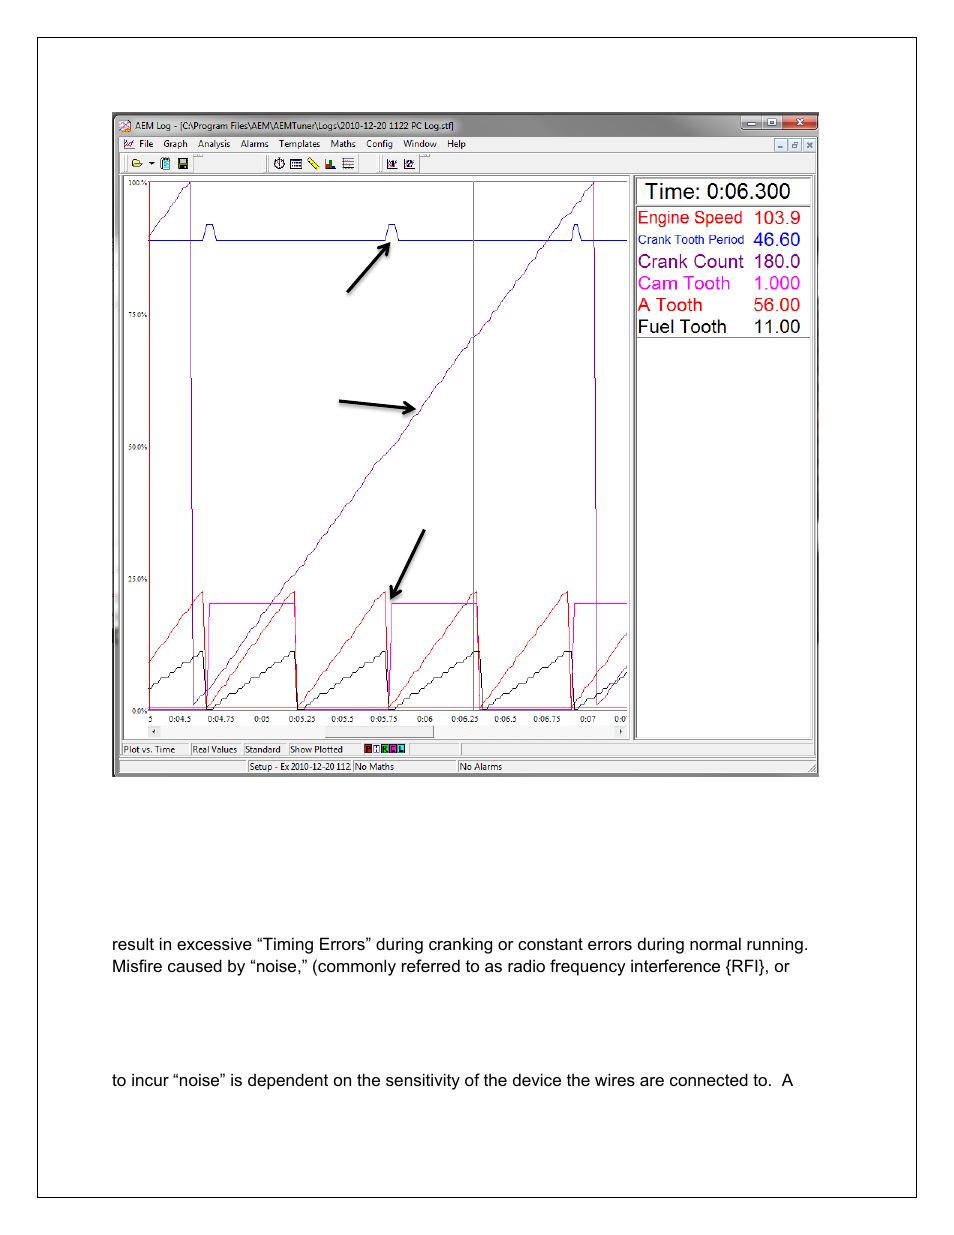The height and width of the screenshot is (1235, 954).
Task: Click the first graph window icon
Action: click(392, 164)
